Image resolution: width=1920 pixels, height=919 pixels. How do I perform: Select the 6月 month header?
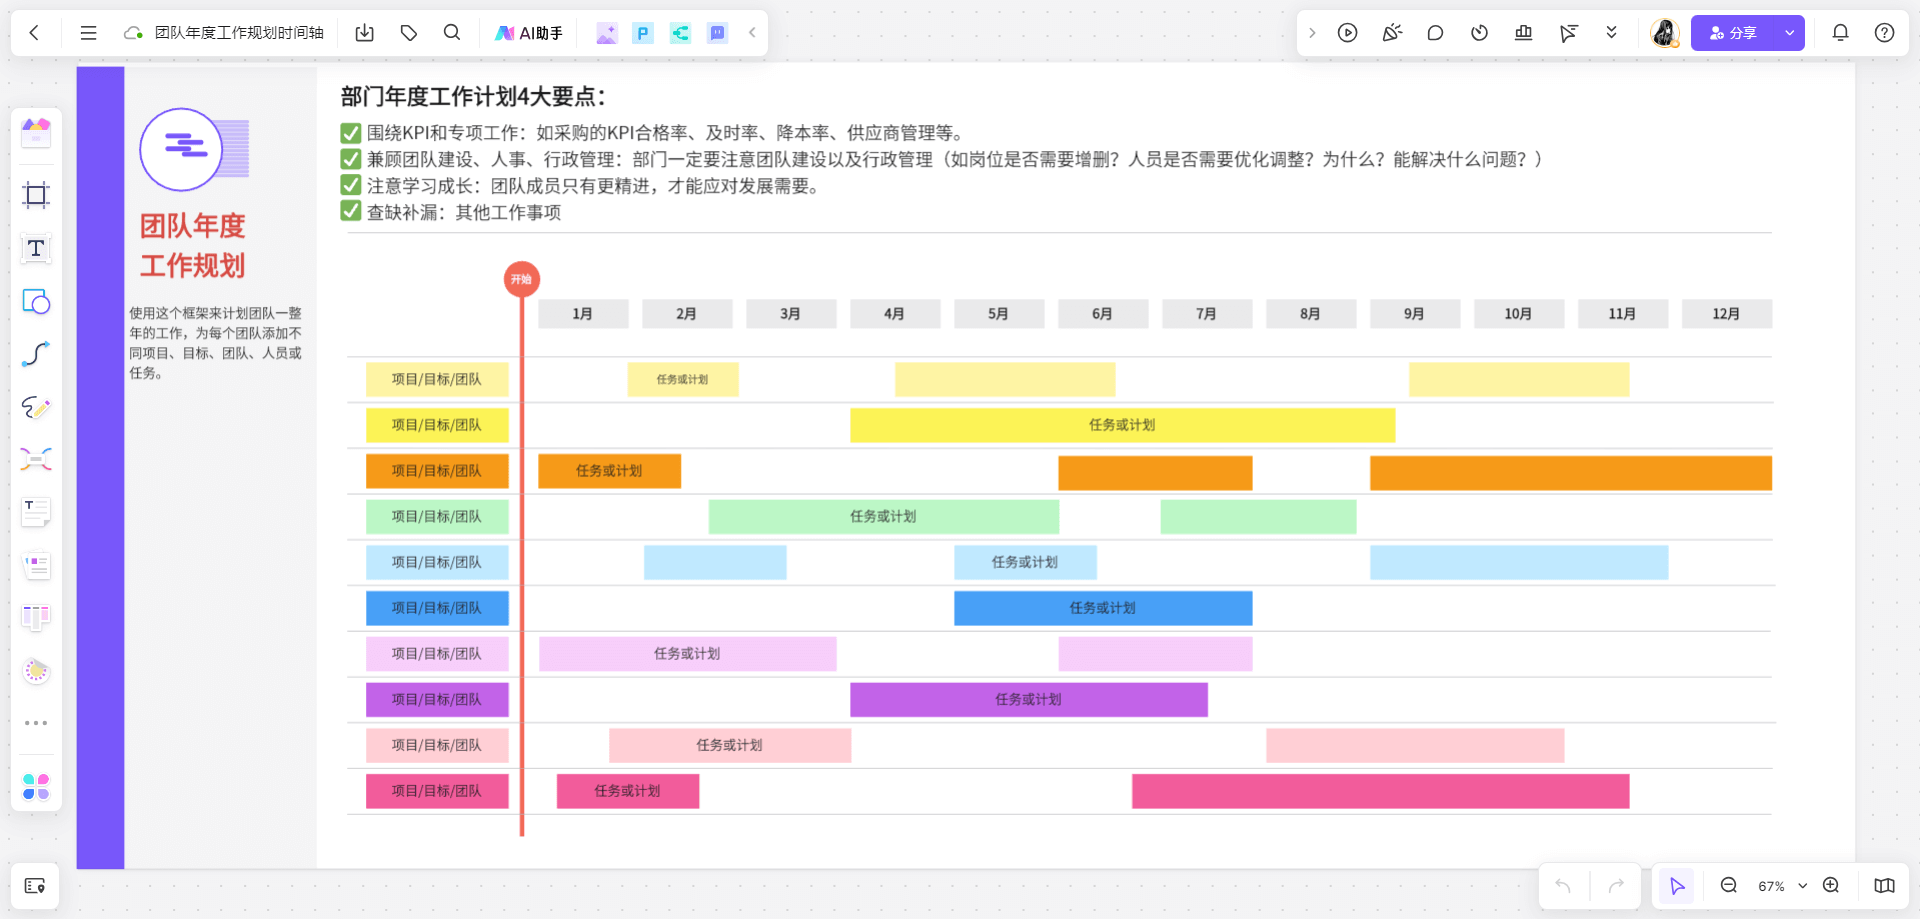(x=1103, y=314)
